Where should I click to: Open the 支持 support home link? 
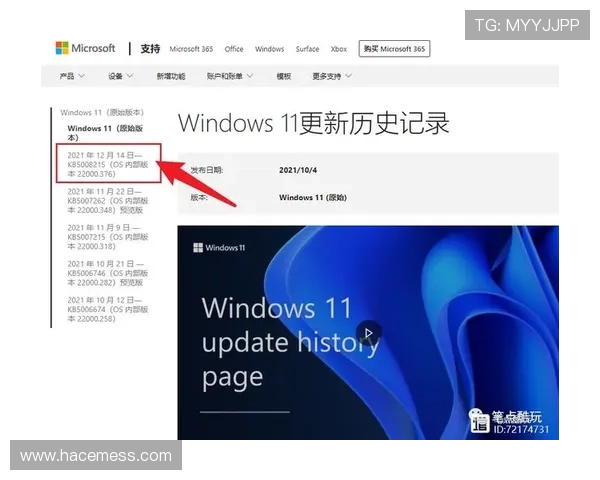pyautogui.click(x=150, y=49)
